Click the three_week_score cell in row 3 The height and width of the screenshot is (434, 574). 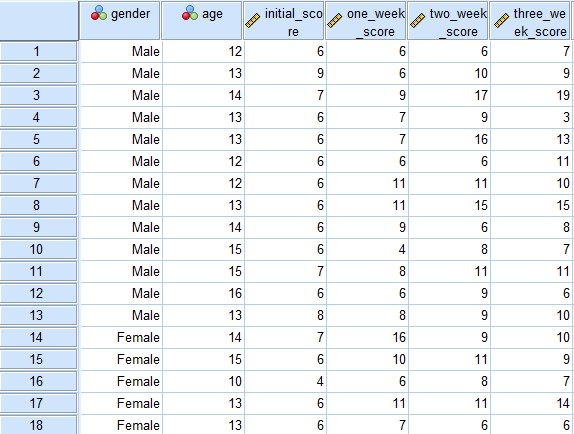point(532,95)
